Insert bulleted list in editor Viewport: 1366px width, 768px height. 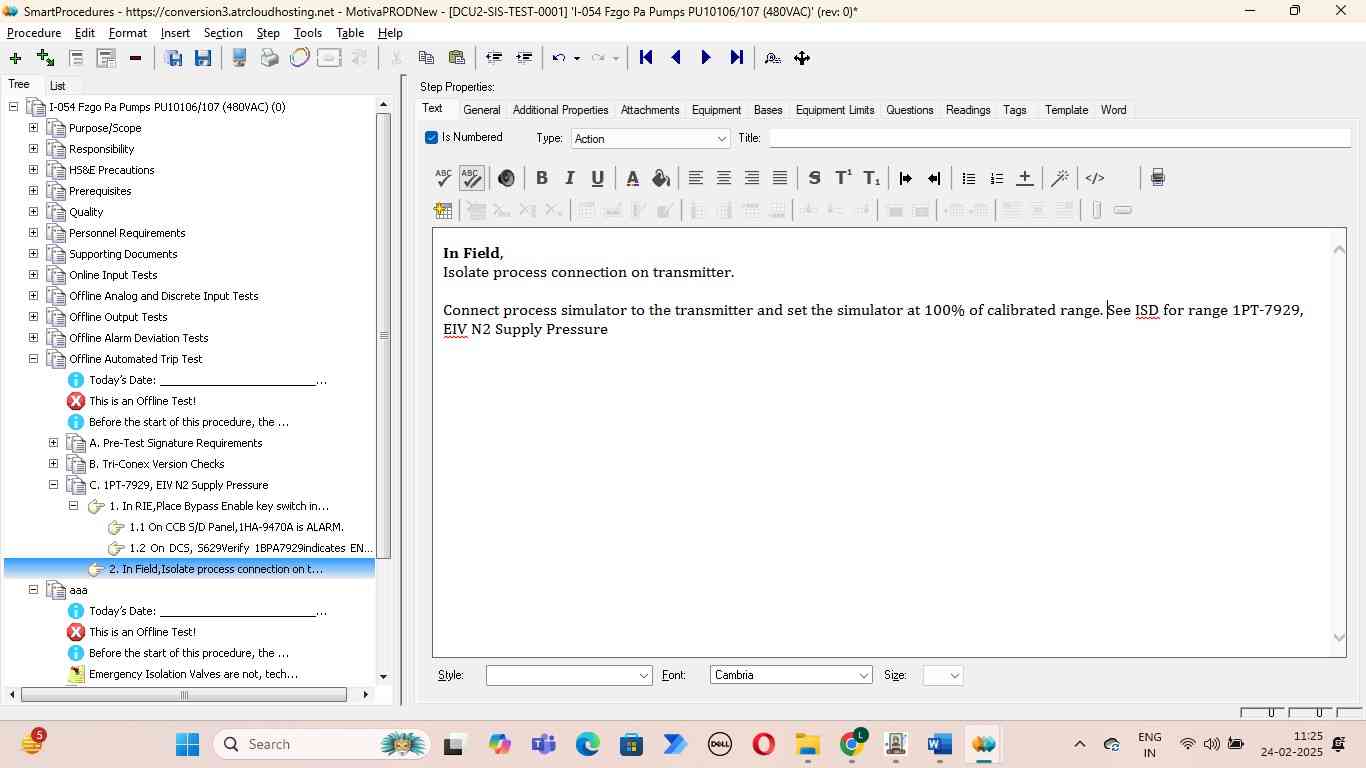pyautogui.click(x=968, y=178)
